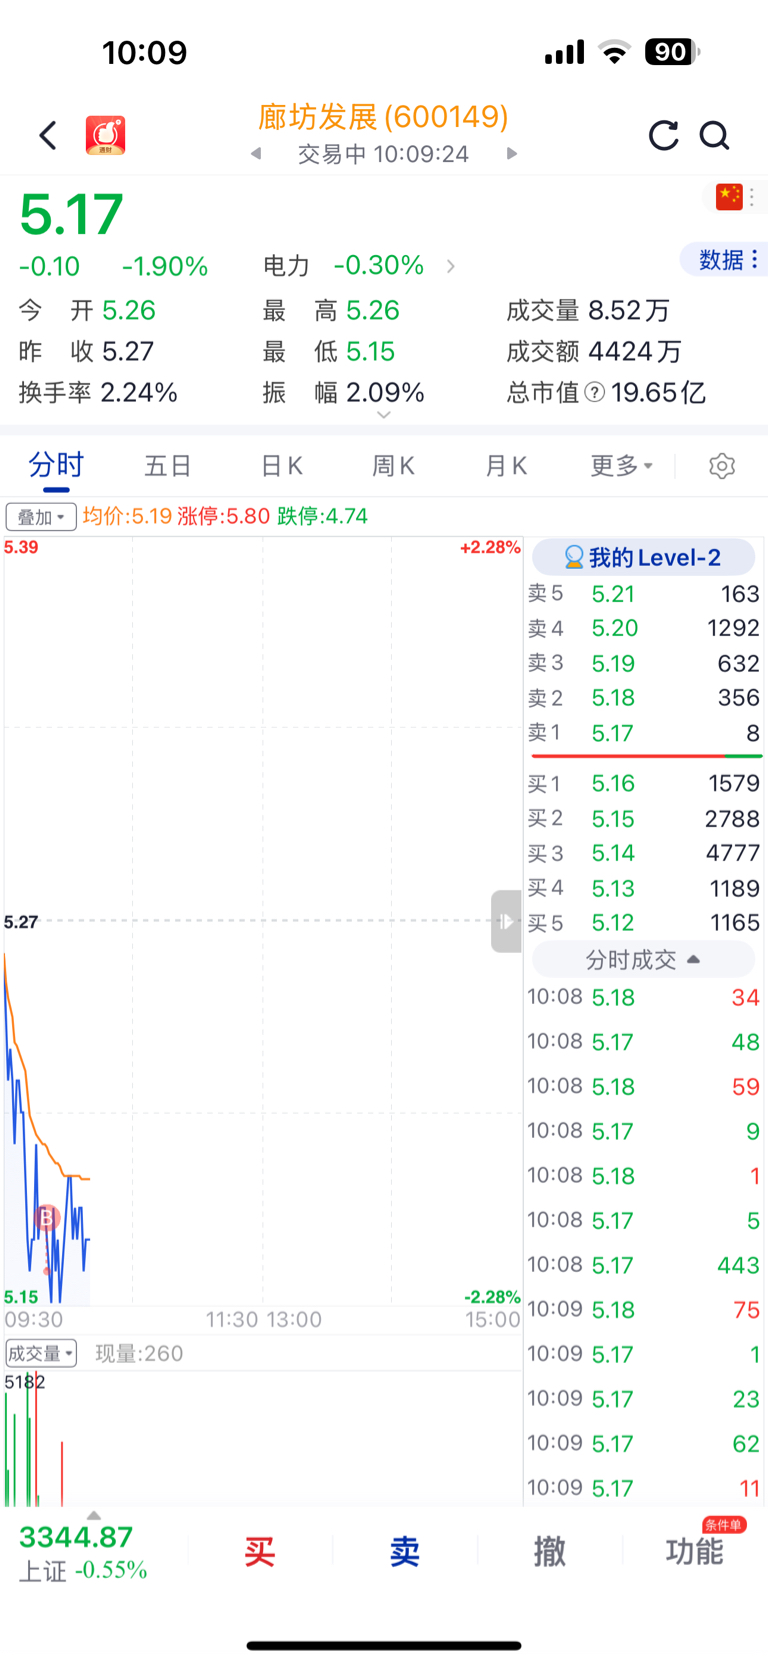
Task: Open the 功能 functions button
Action: tap(695, 1552)
